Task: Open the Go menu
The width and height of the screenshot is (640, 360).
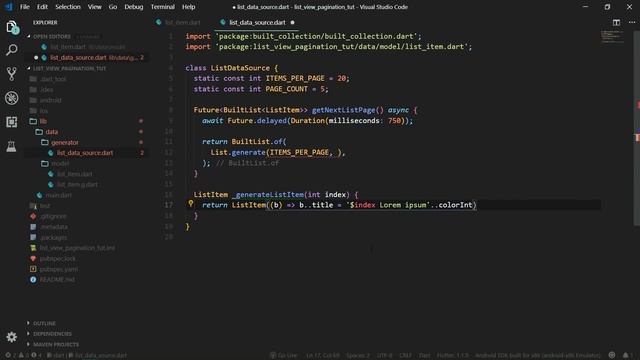Action: coord(113,7)
